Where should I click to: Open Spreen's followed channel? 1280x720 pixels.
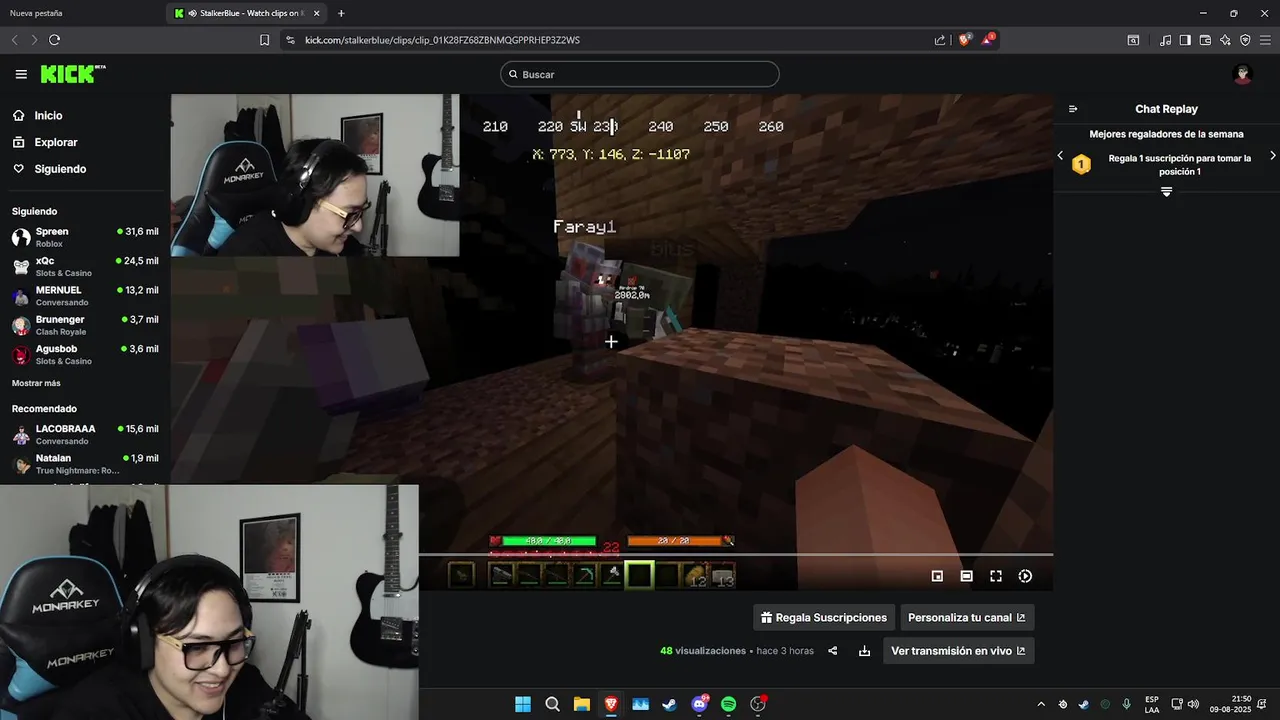[85, 237]
